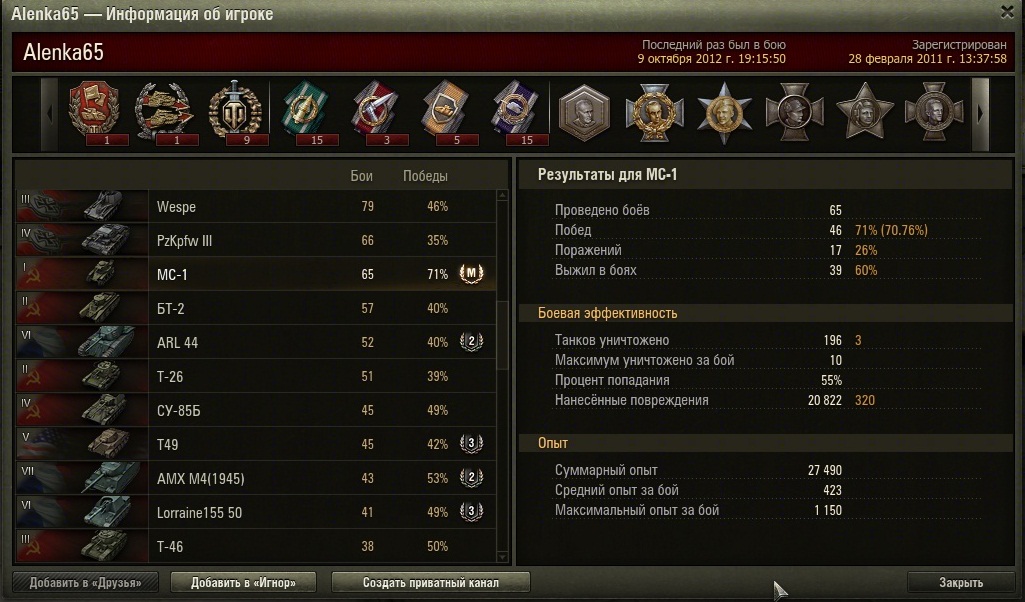Click the Создать приватный канал button
Screen dimensions: 1025x602
click(x=431, y=582)
